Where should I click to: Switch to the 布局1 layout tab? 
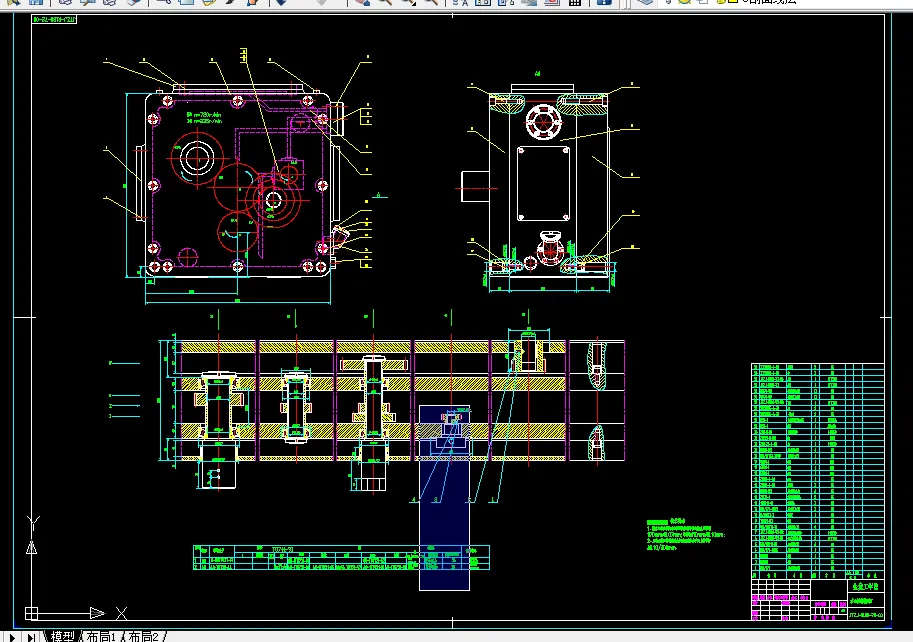pos(101,636)
